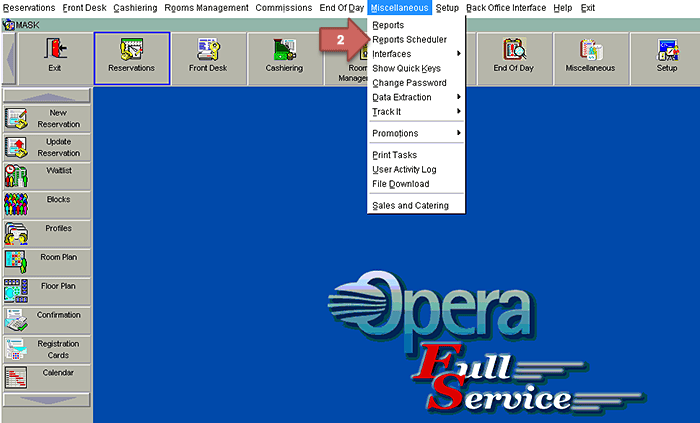700x423 pixels.
Task: Open the Setup toolbar icon
Action: click(666, 57)
